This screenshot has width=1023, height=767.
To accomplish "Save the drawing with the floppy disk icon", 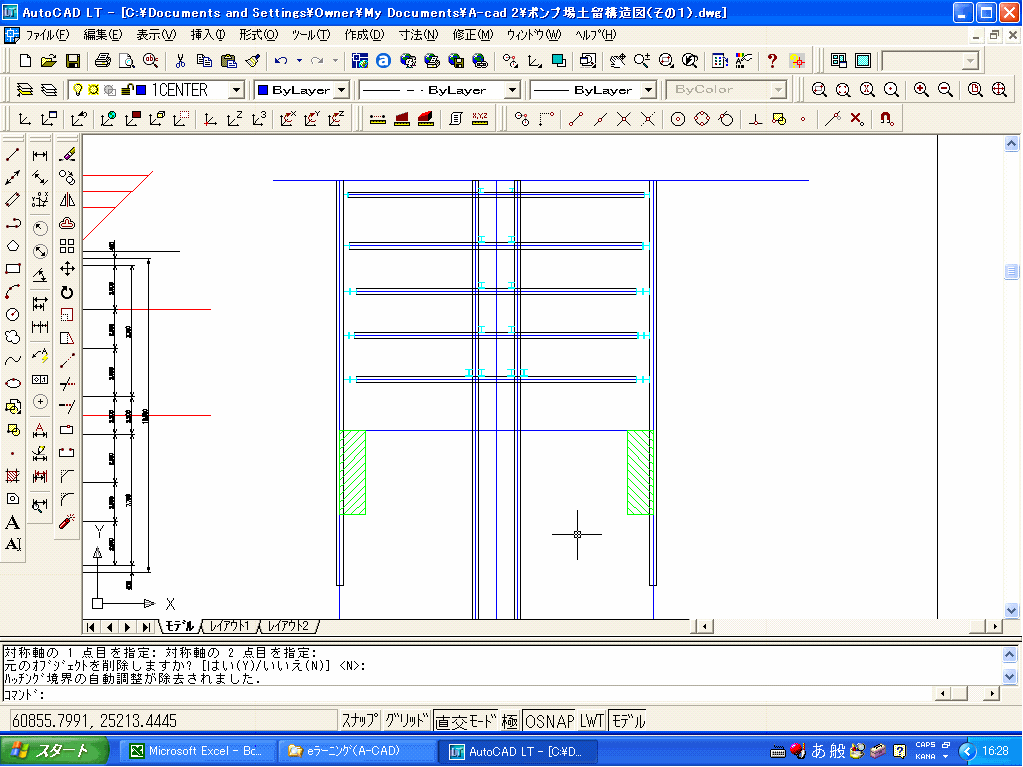I will pyautogui.click(x=73, y=61).
